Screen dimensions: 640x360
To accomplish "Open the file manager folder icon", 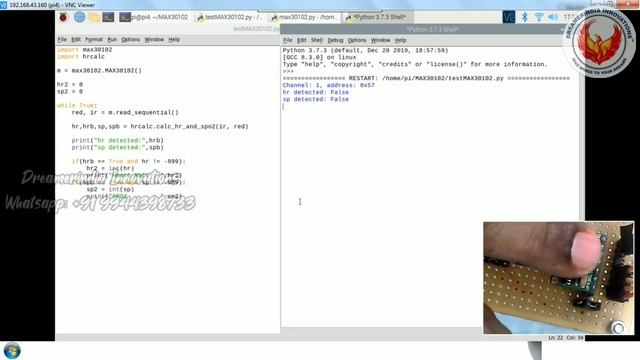I will [x=94, y=17].
